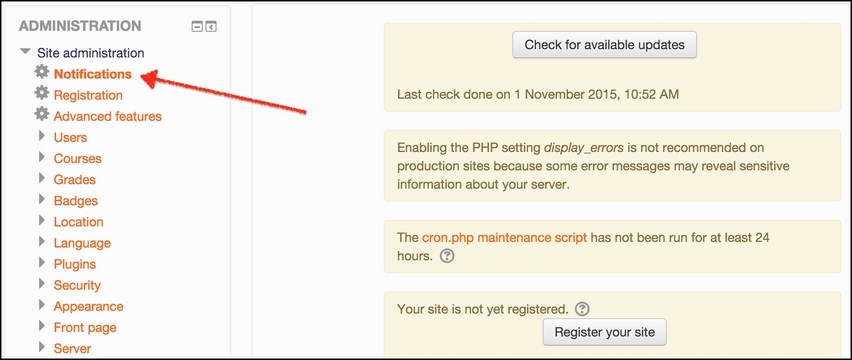
Task: Dock the Administration block with arrow icon
Action: point(211,26)
